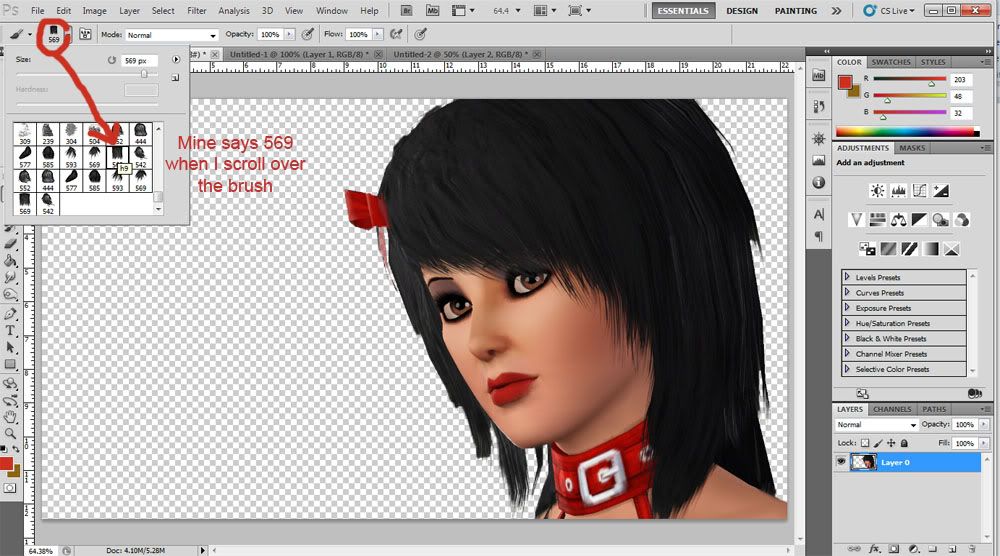This screenshot has width=1000, height=556.
Task: Add a Photo Filter adjustment
Action: [940, 220]
